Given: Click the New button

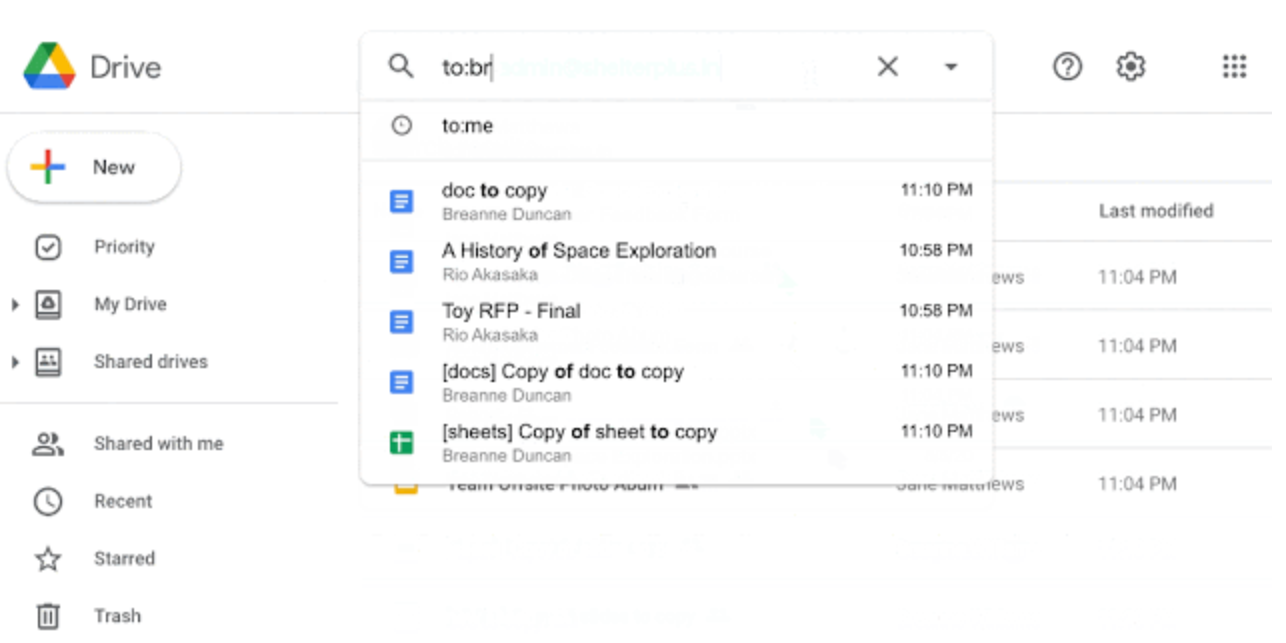Looking at the screenshot, I should point(94,168).
